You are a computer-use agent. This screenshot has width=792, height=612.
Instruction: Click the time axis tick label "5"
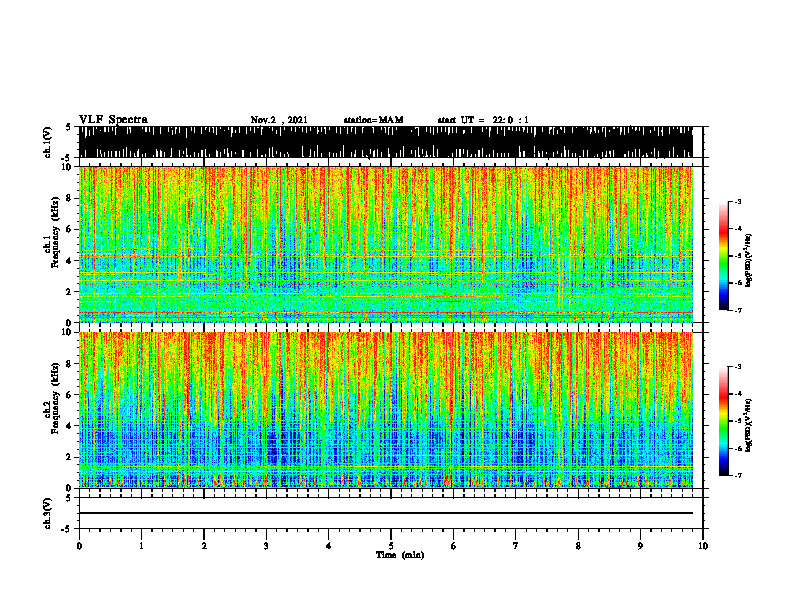[x=391, y=546]
